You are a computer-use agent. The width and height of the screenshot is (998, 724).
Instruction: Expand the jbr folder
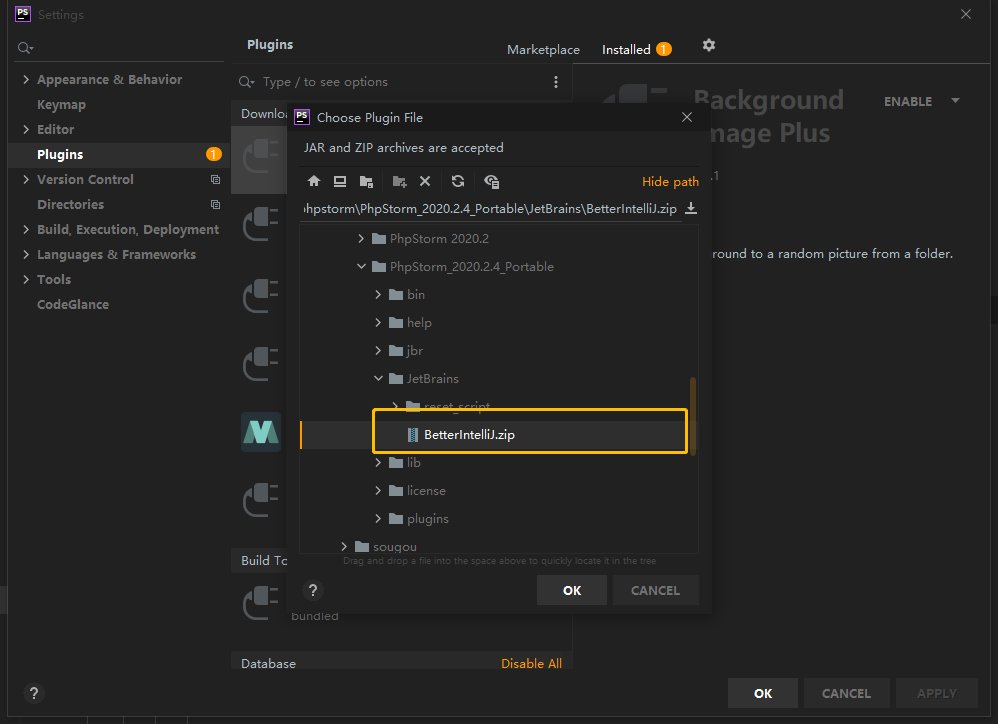pyautogui.click(x=378, y=351)
